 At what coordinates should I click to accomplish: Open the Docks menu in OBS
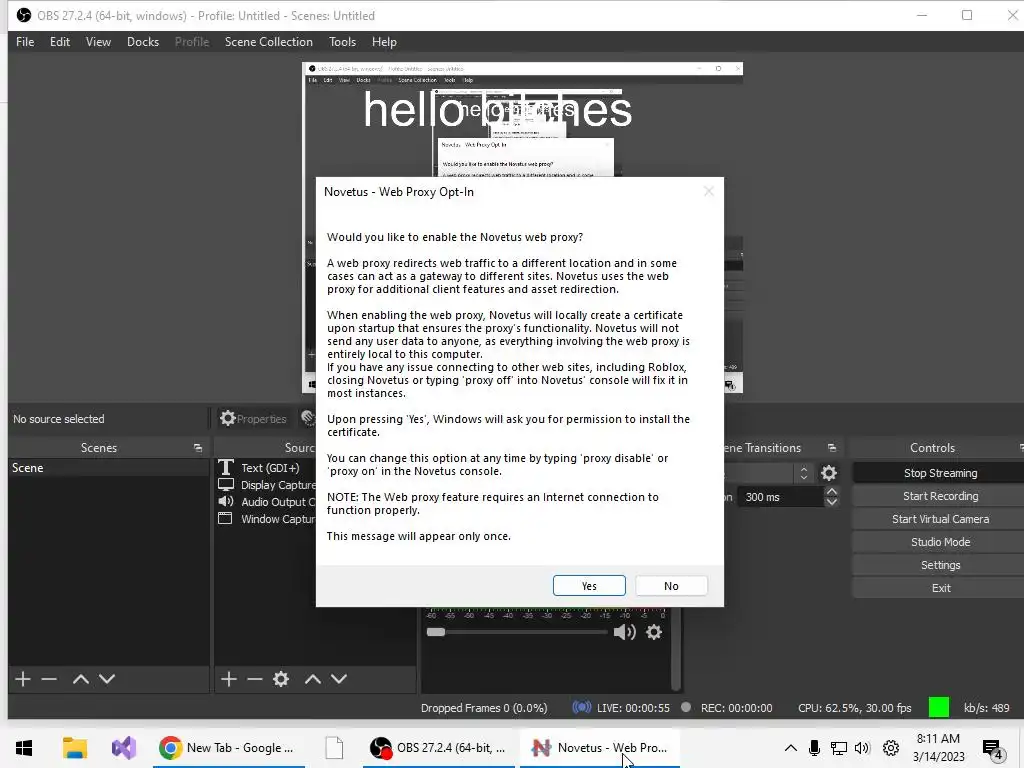pyautogui.click(x=143, y=42)
